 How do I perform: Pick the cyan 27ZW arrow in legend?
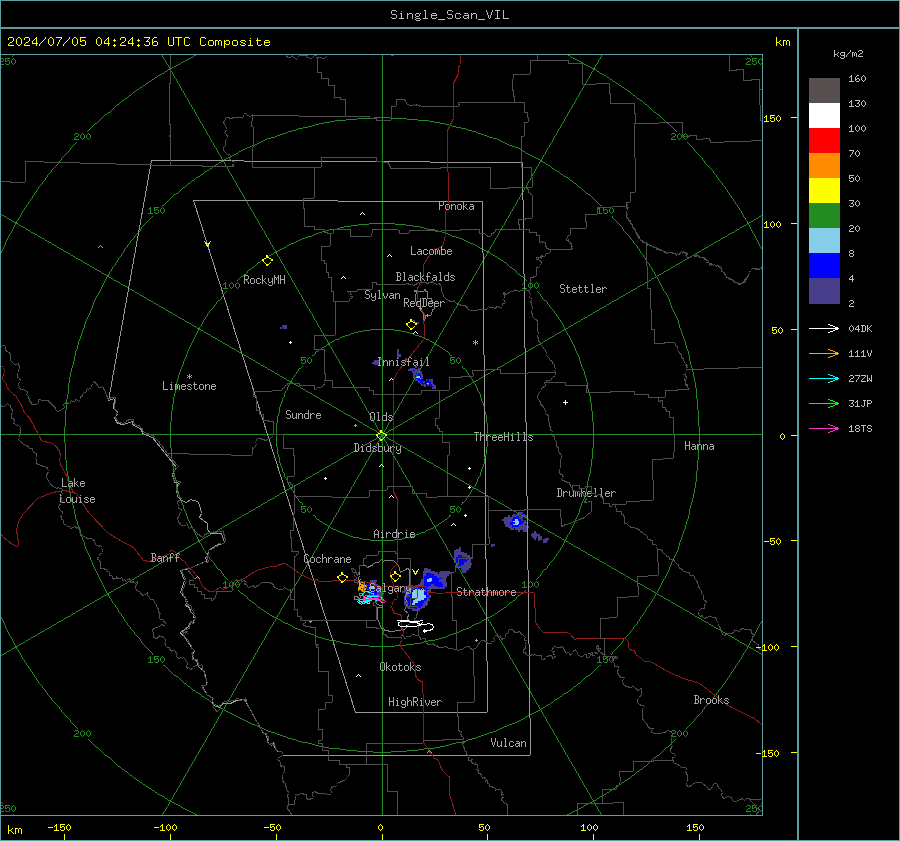(x=824, y=379)
